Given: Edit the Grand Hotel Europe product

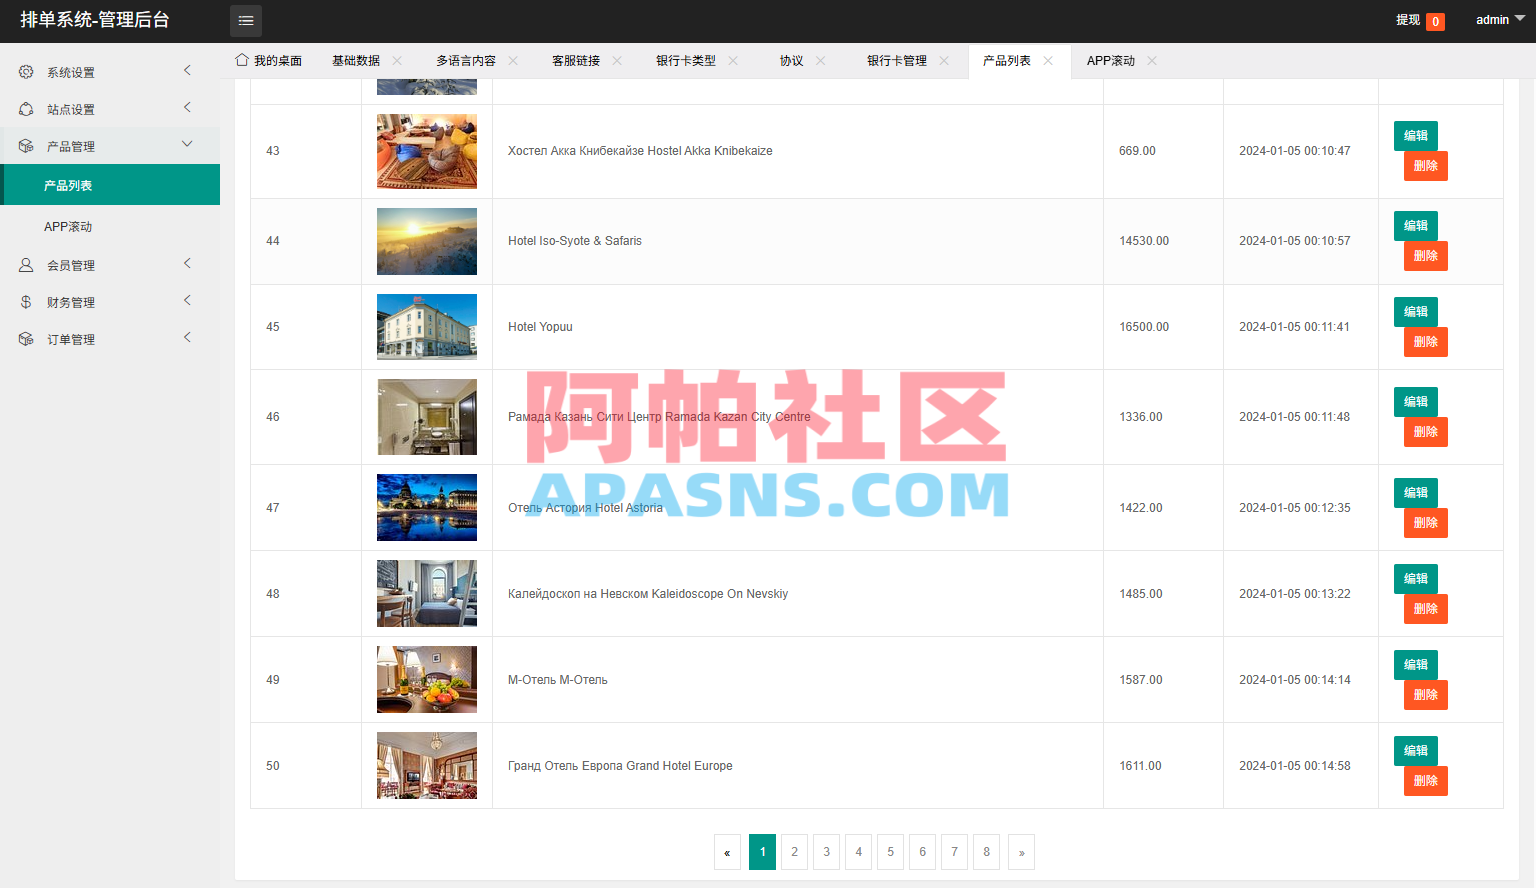Looking at the screenshot, I should pyautogui.click(x=1416, y=751).
